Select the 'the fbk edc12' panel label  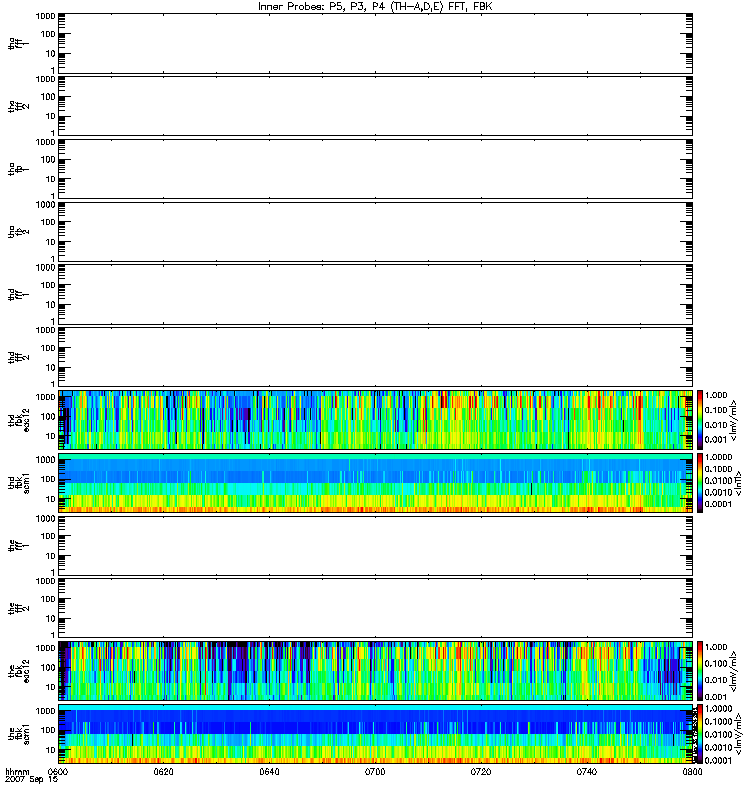19,671
